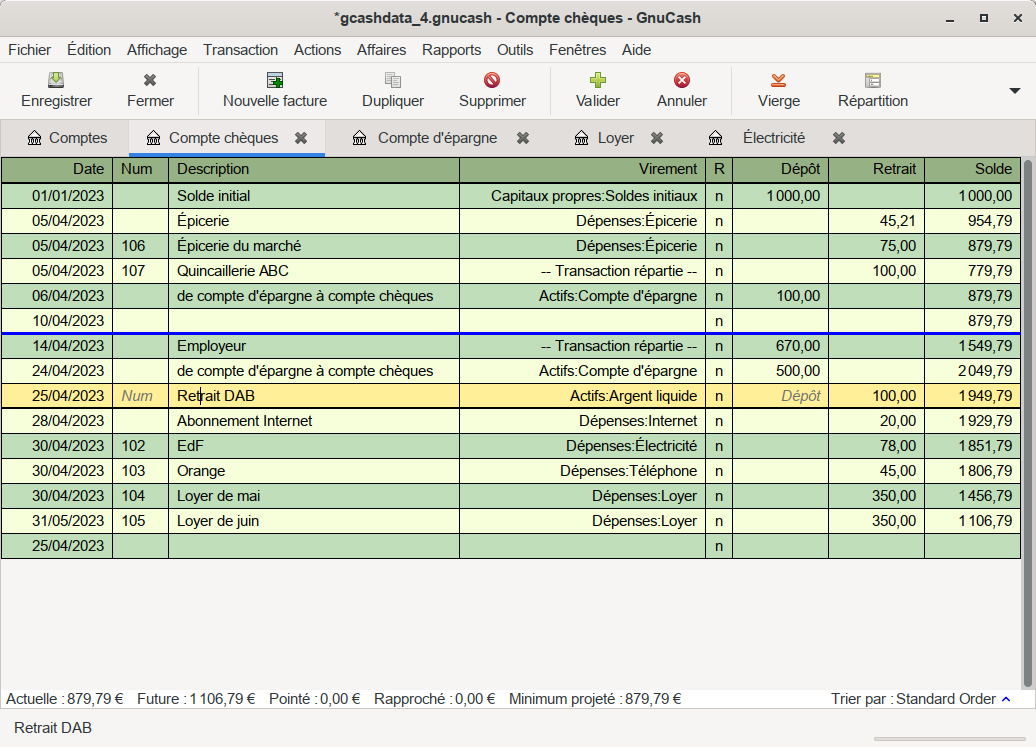This screenshot has width=1036, height=747.
Task: Click the Enregistrer toolbar icon
Action: (56, 81)
